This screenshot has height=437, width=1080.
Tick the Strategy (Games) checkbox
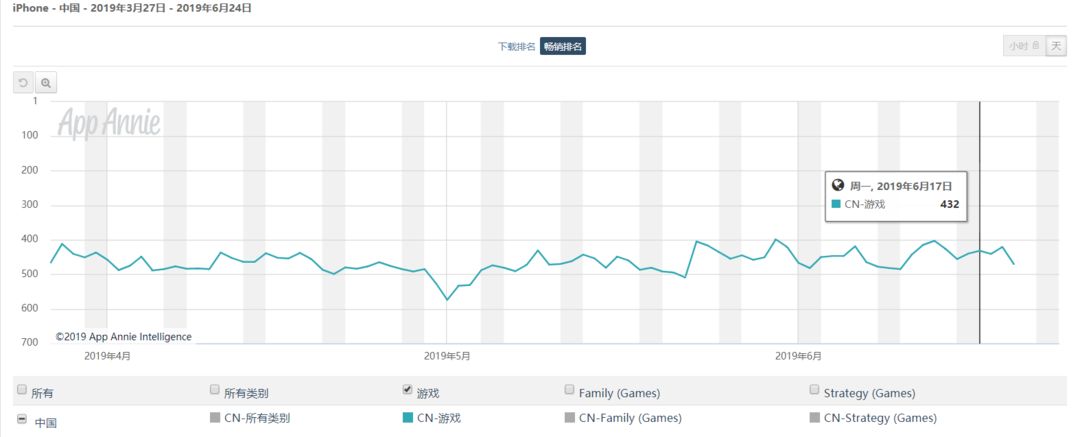[814, 389]
